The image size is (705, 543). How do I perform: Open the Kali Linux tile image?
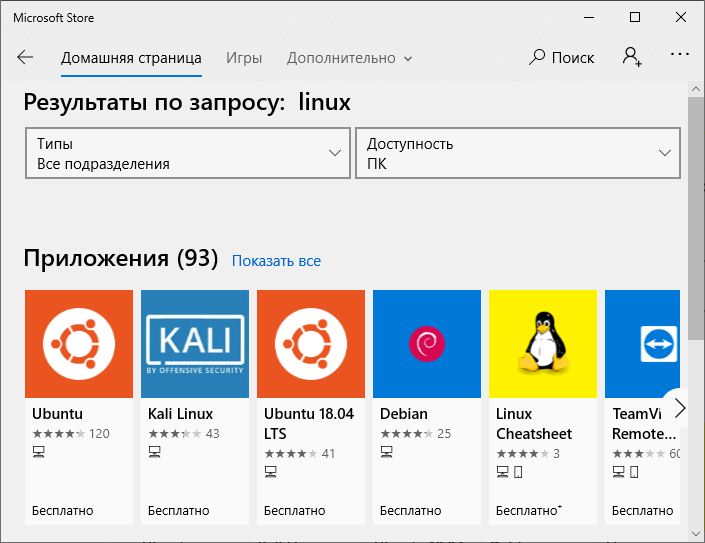(195, 344)
